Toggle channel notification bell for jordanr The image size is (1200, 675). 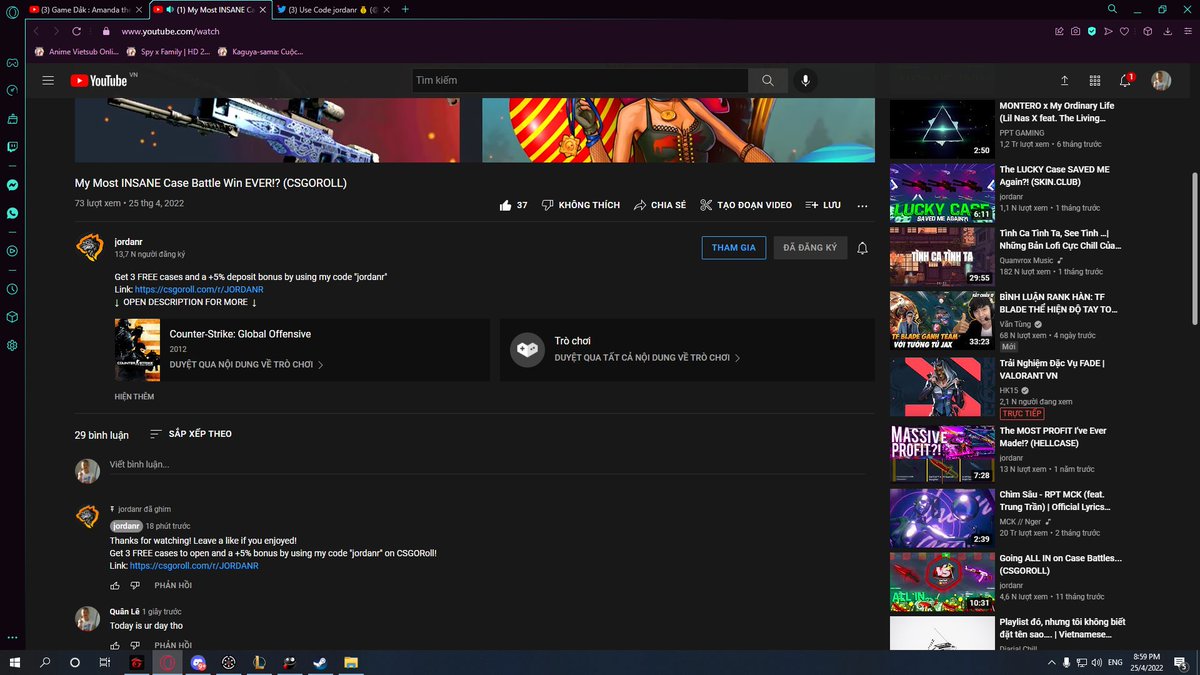(862, 248)
